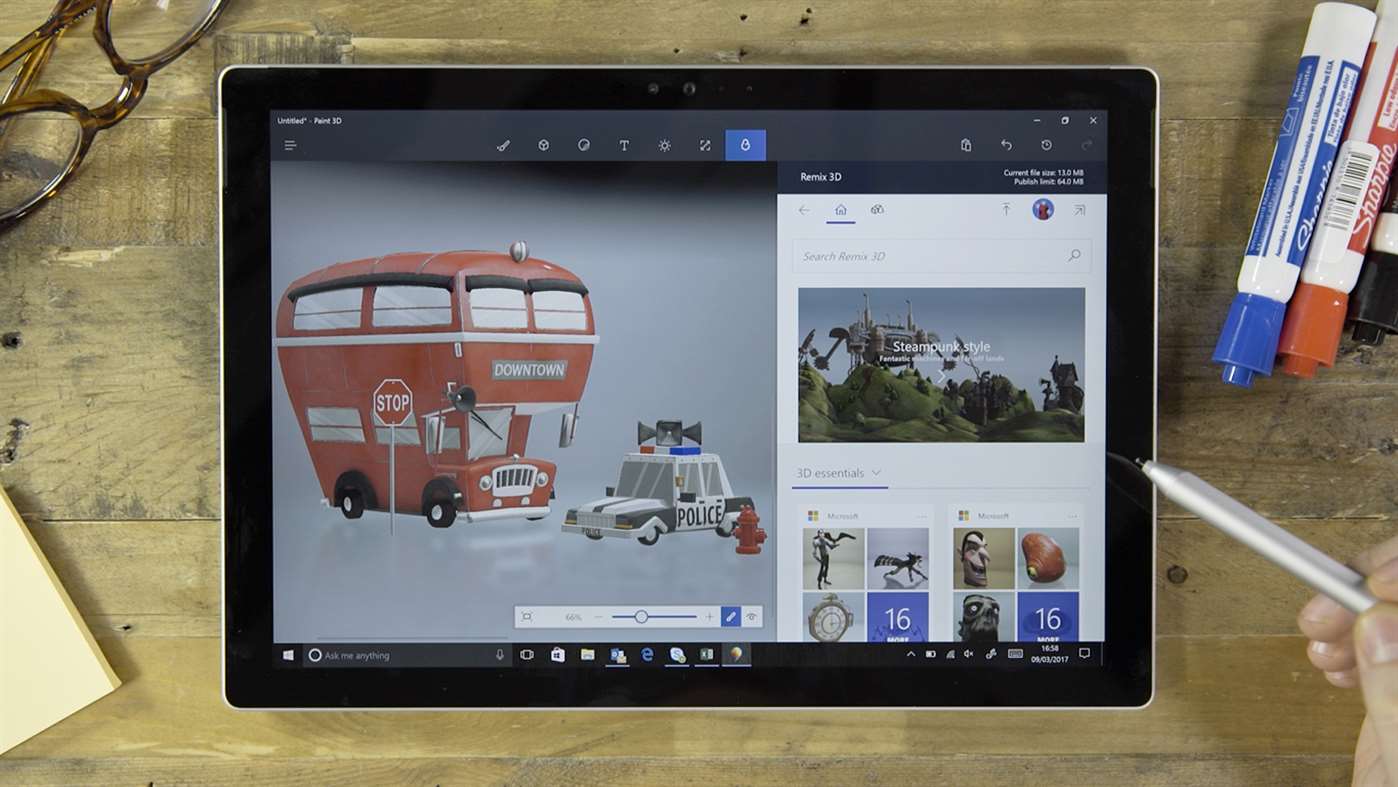Open options menu on second Microsoft card
Viewport: 1398px width, 787px height.
[x=1071, y=516]
